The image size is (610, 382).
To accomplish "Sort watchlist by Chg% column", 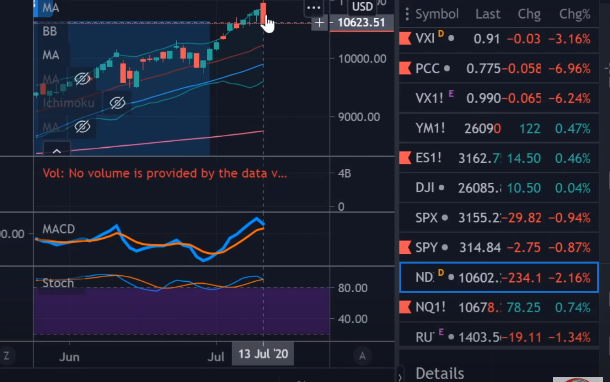I will (574, 14).
